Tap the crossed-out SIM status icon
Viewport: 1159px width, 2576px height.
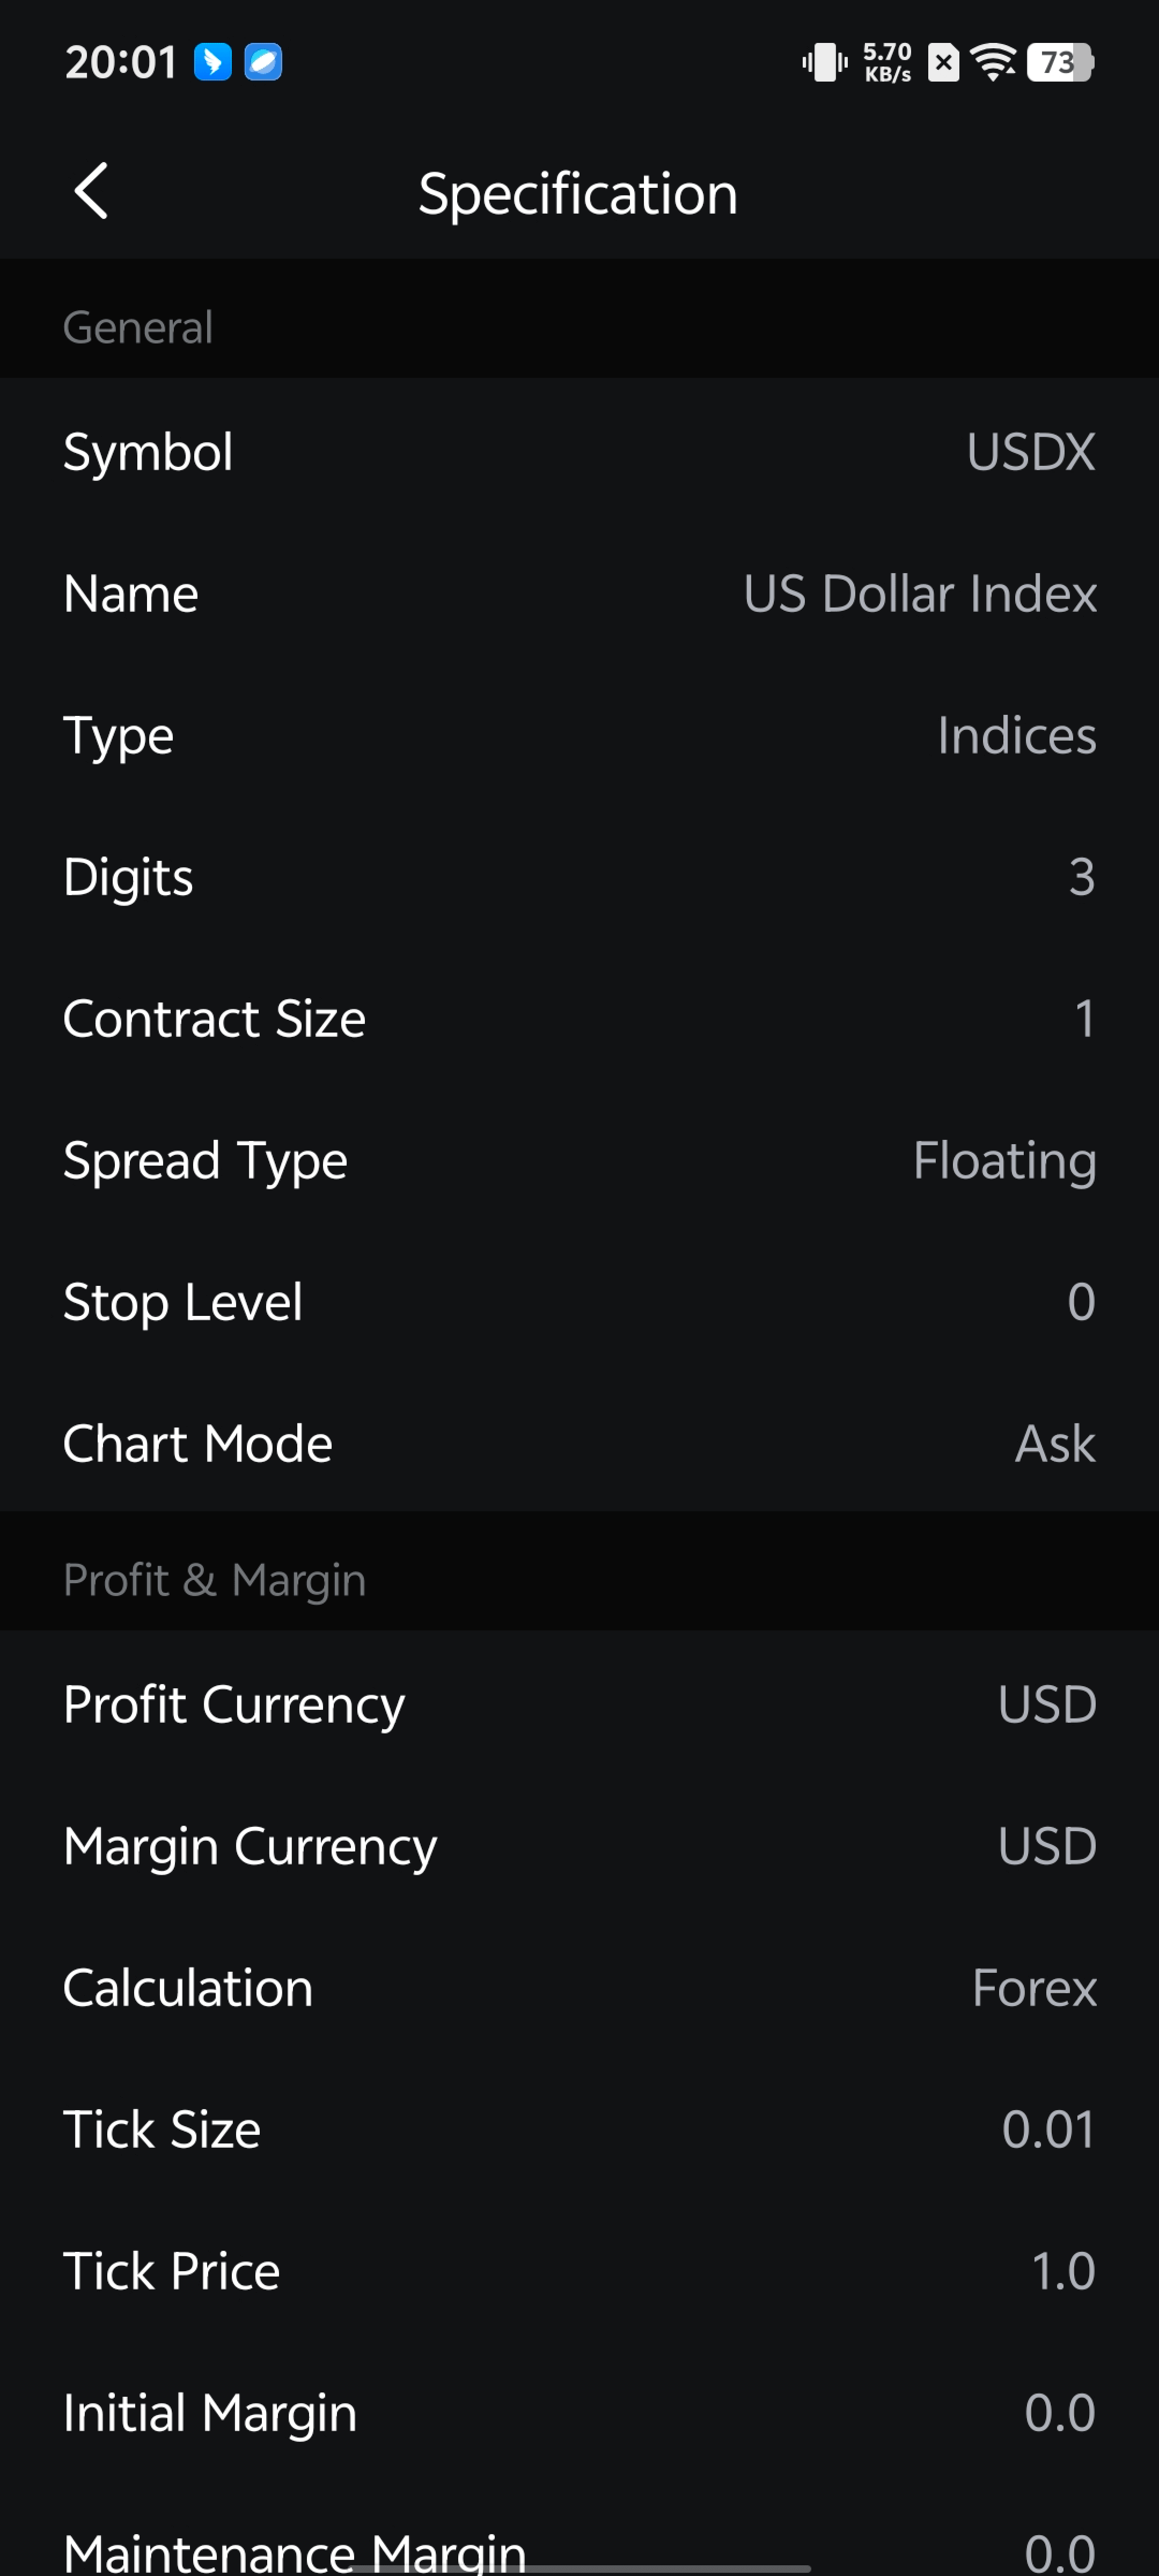point(943,63)
